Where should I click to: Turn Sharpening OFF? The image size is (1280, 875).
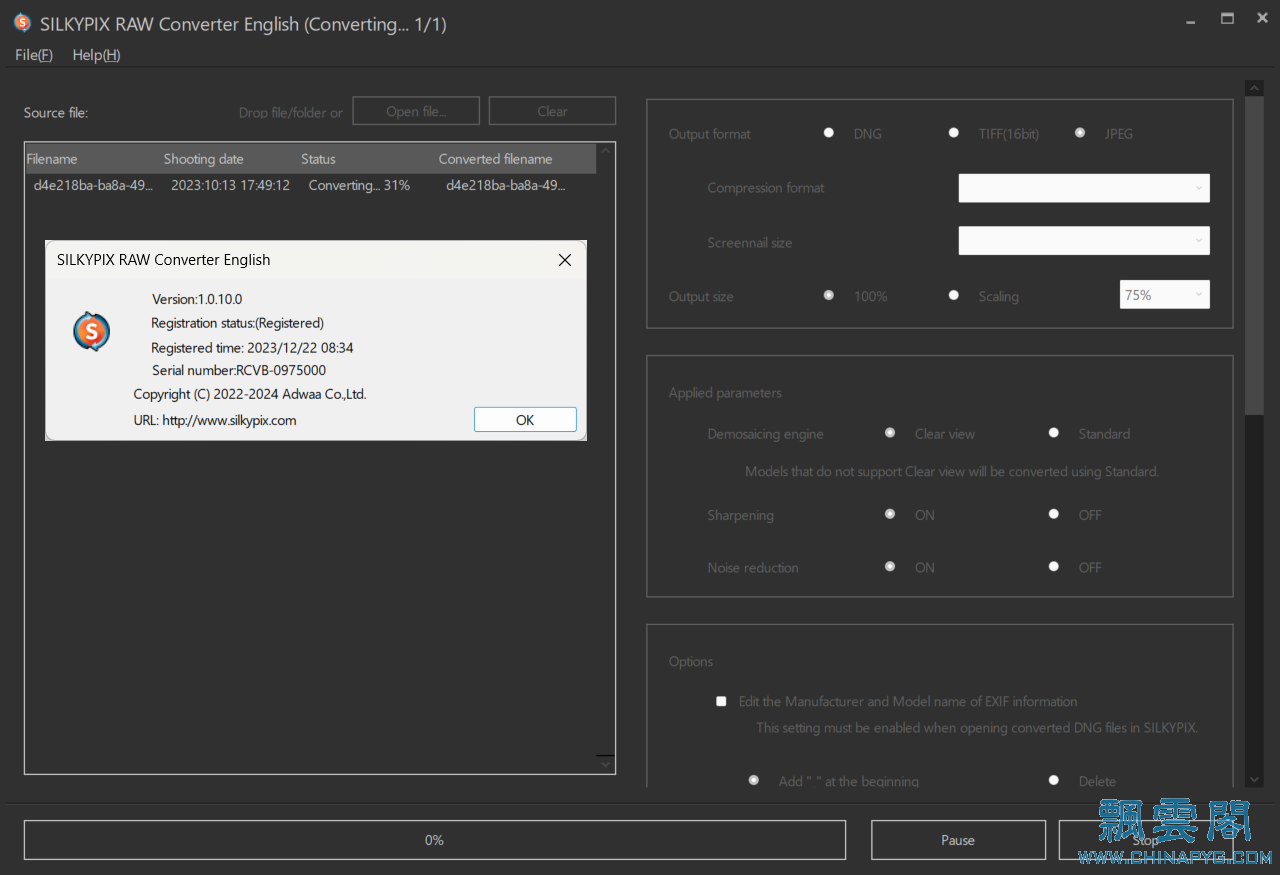click(x=1054, y=514)
